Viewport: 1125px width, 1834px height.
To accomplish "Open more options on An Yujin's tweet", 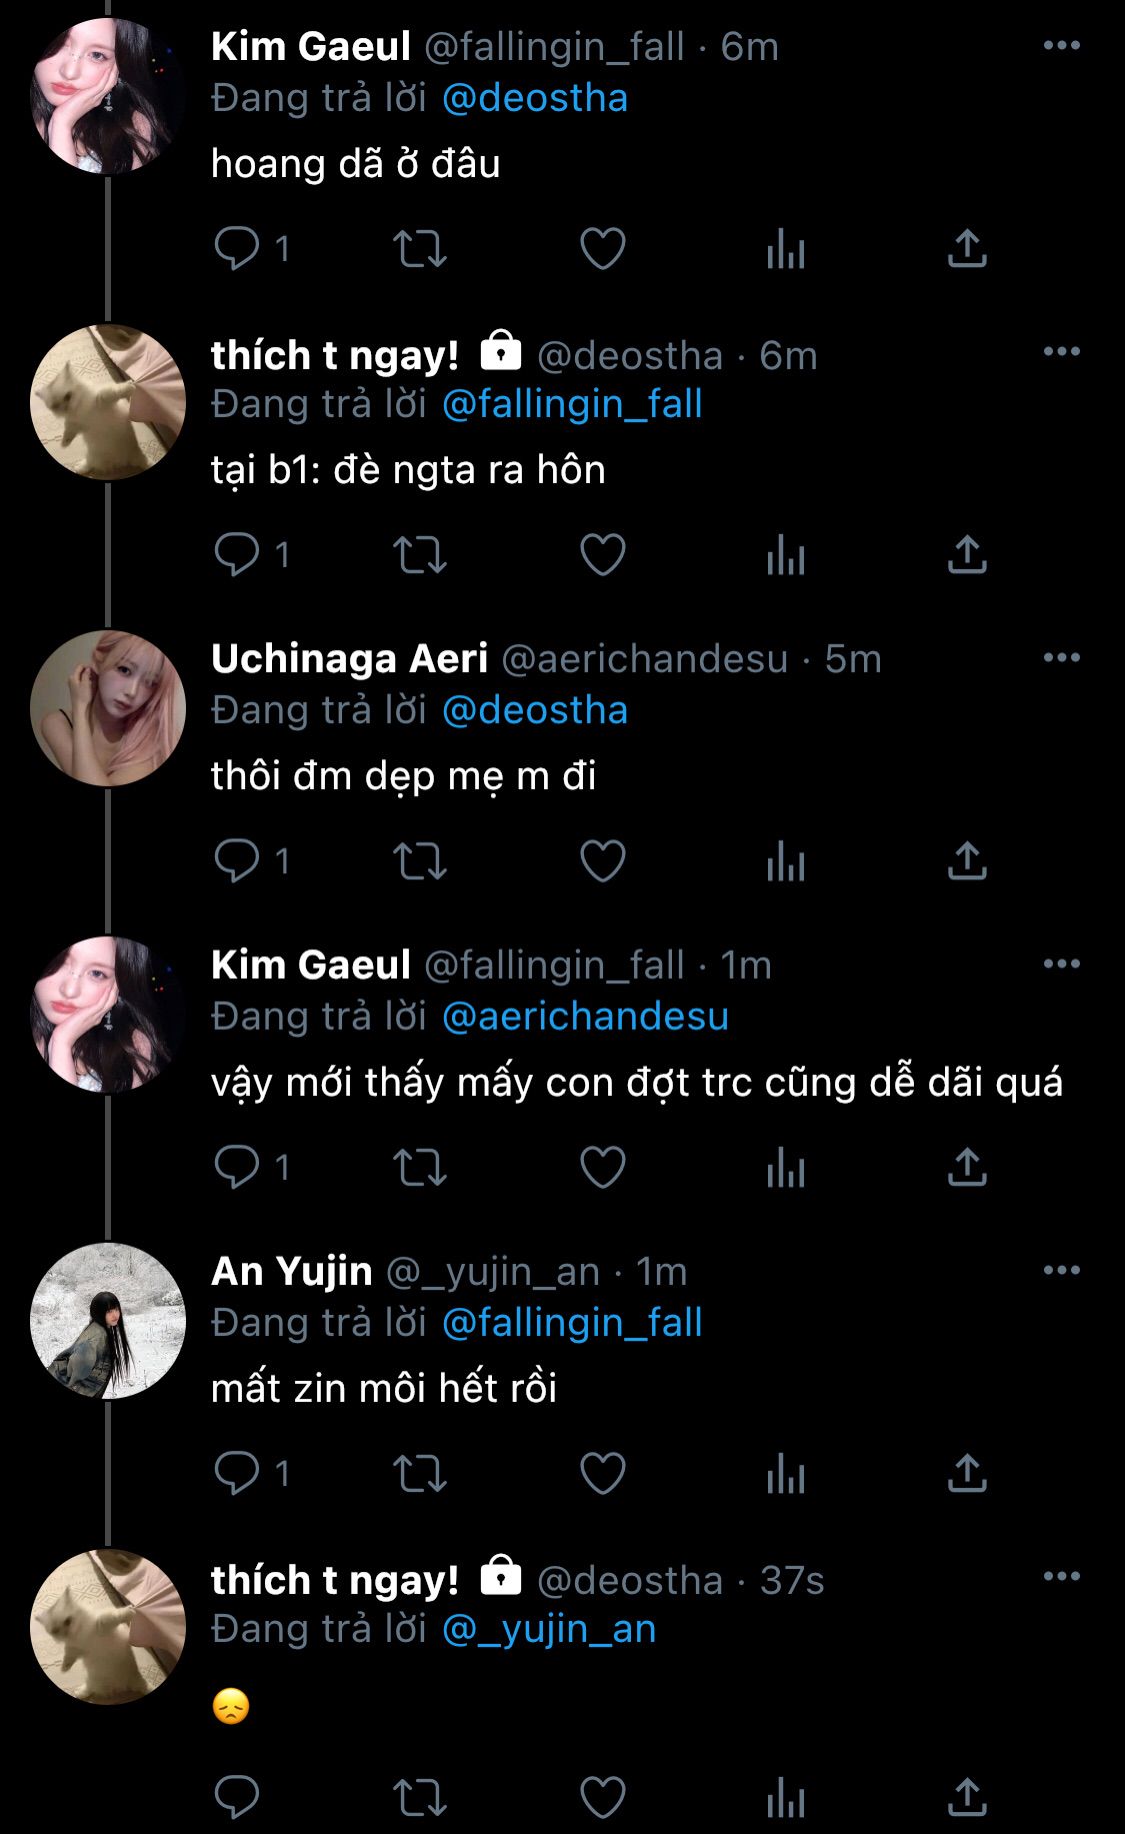I will (1061, 1270).
